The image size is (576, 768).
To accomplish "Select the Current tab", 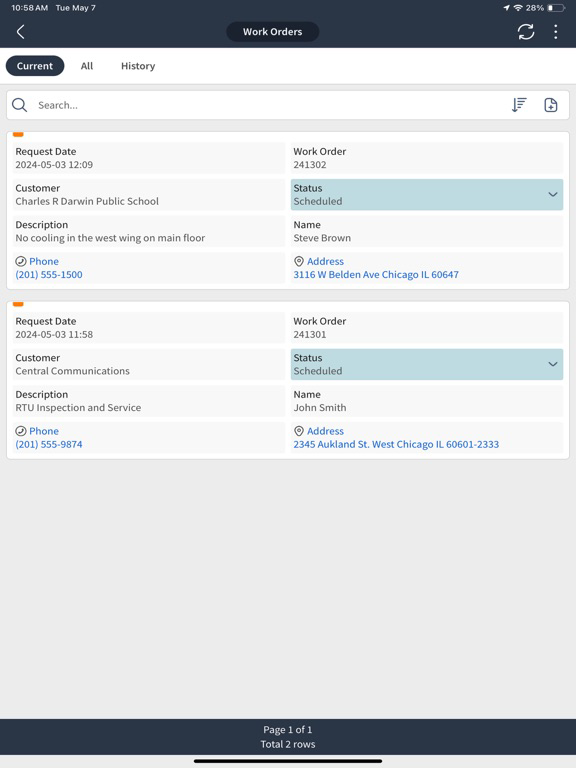I will click(x=35, y=66).
